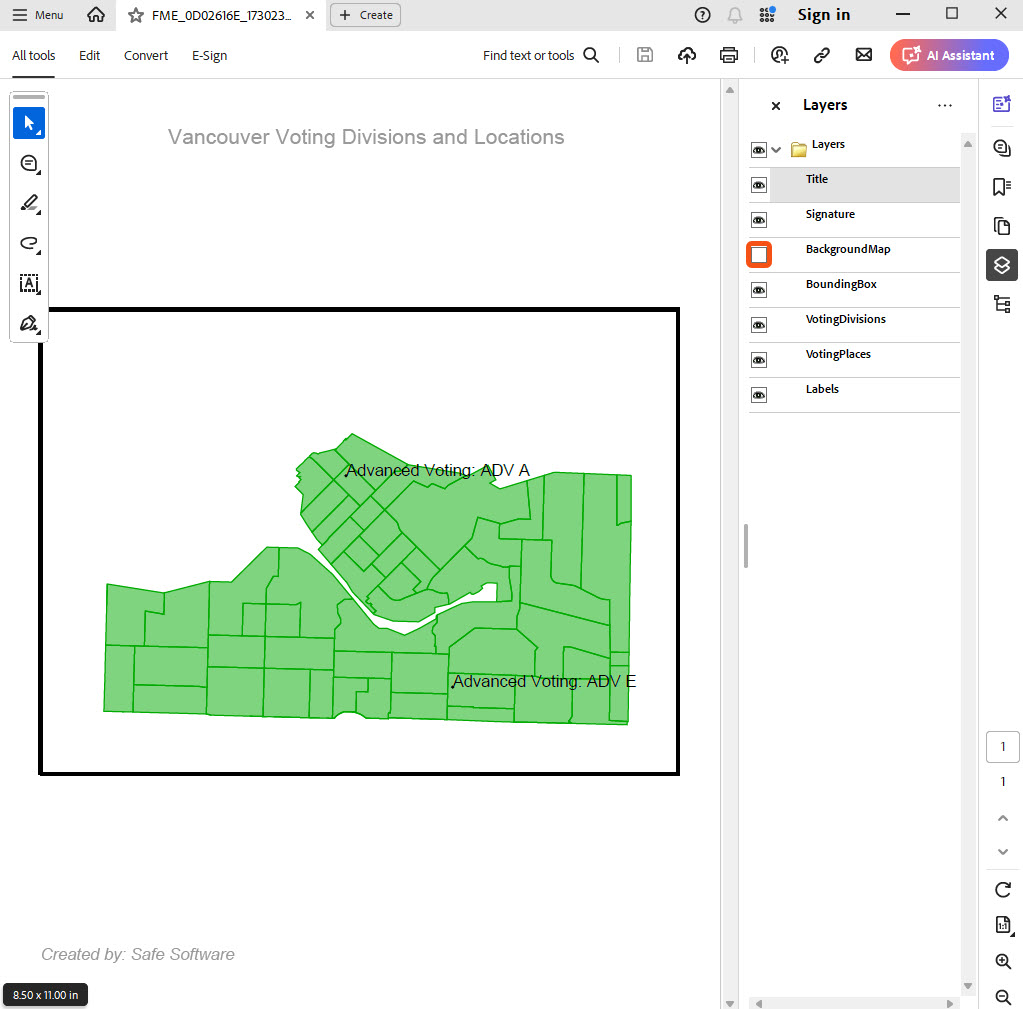This screenshot has width=1023, height=1009.
Task: Open the Layers panel options menu
Action: (x=944, y=105)
